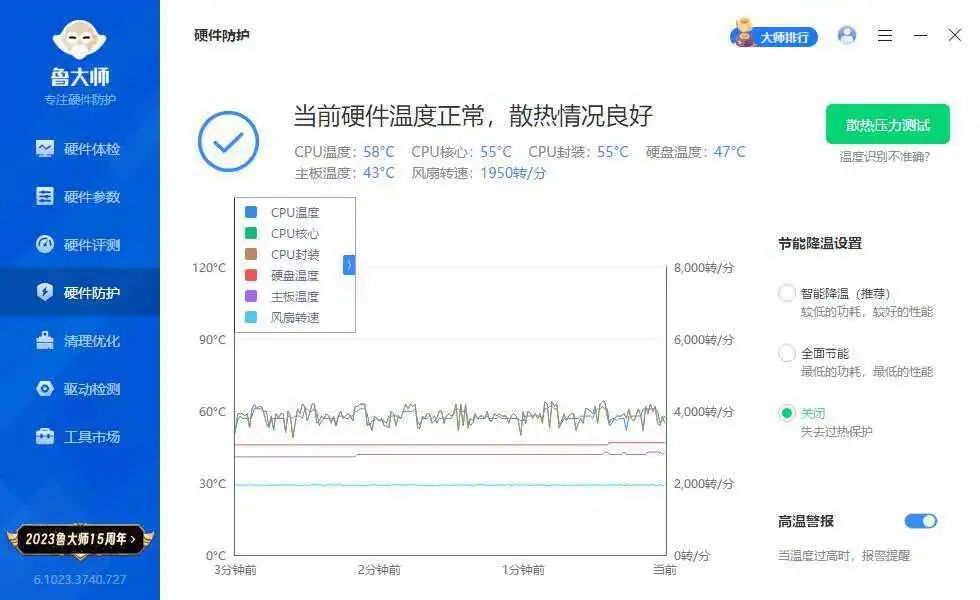This screenshot has width=980, height=600.
Task: Click the 硬件防护 shield icon
Action: click(45, 292)
